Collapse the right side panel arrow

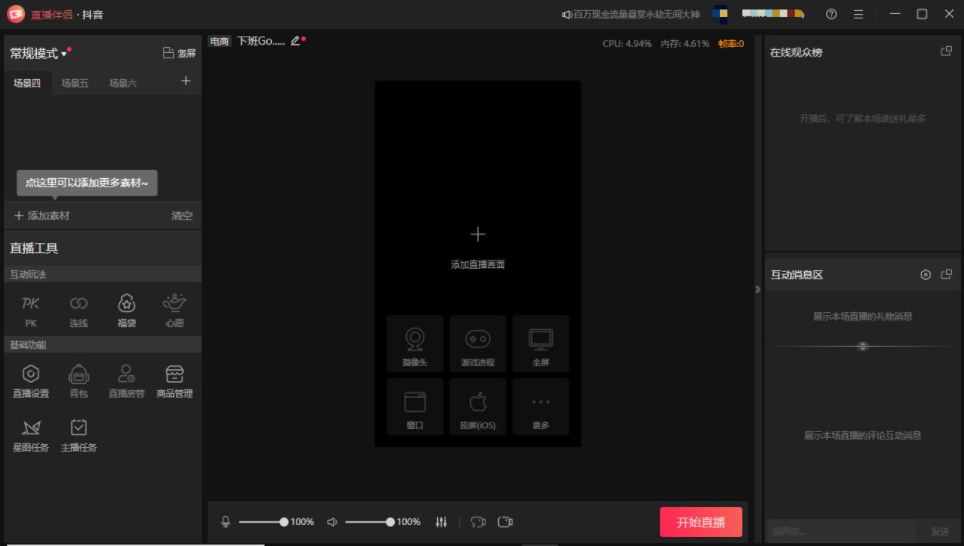pyautogui.click(x=757, y=289)
